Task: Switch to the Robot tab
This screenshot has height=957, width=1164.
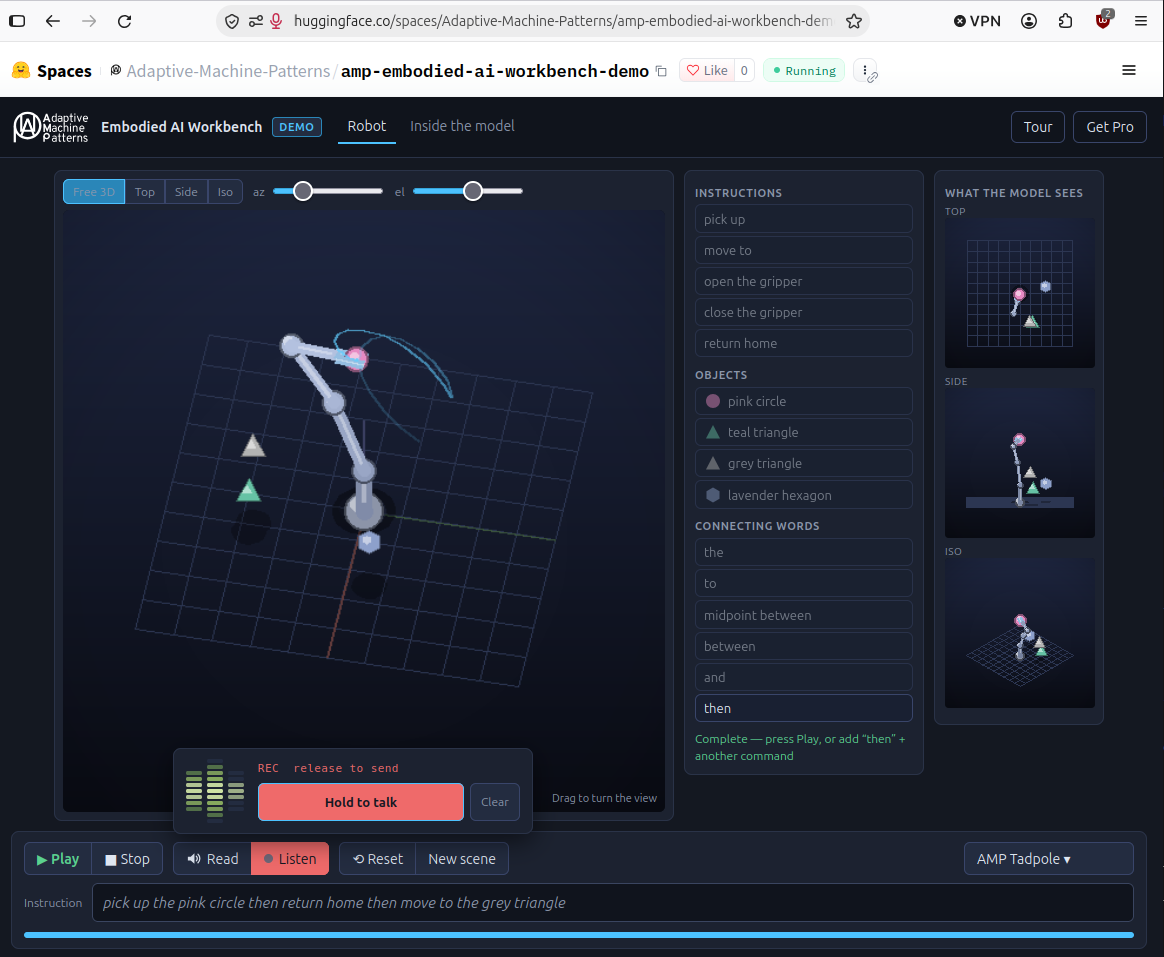Action: [x=367, y=126]
